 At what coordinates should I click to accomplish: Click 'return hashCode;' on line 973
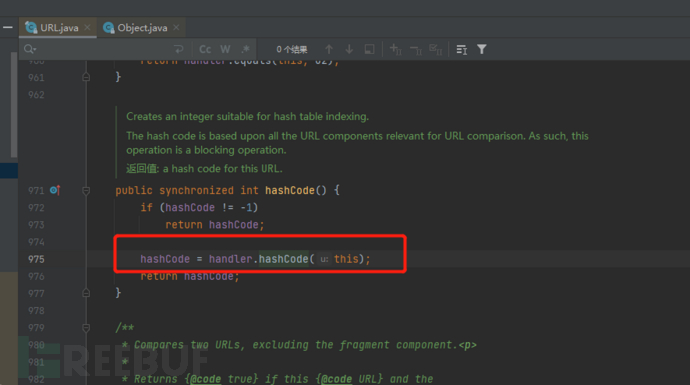(215, 225)
